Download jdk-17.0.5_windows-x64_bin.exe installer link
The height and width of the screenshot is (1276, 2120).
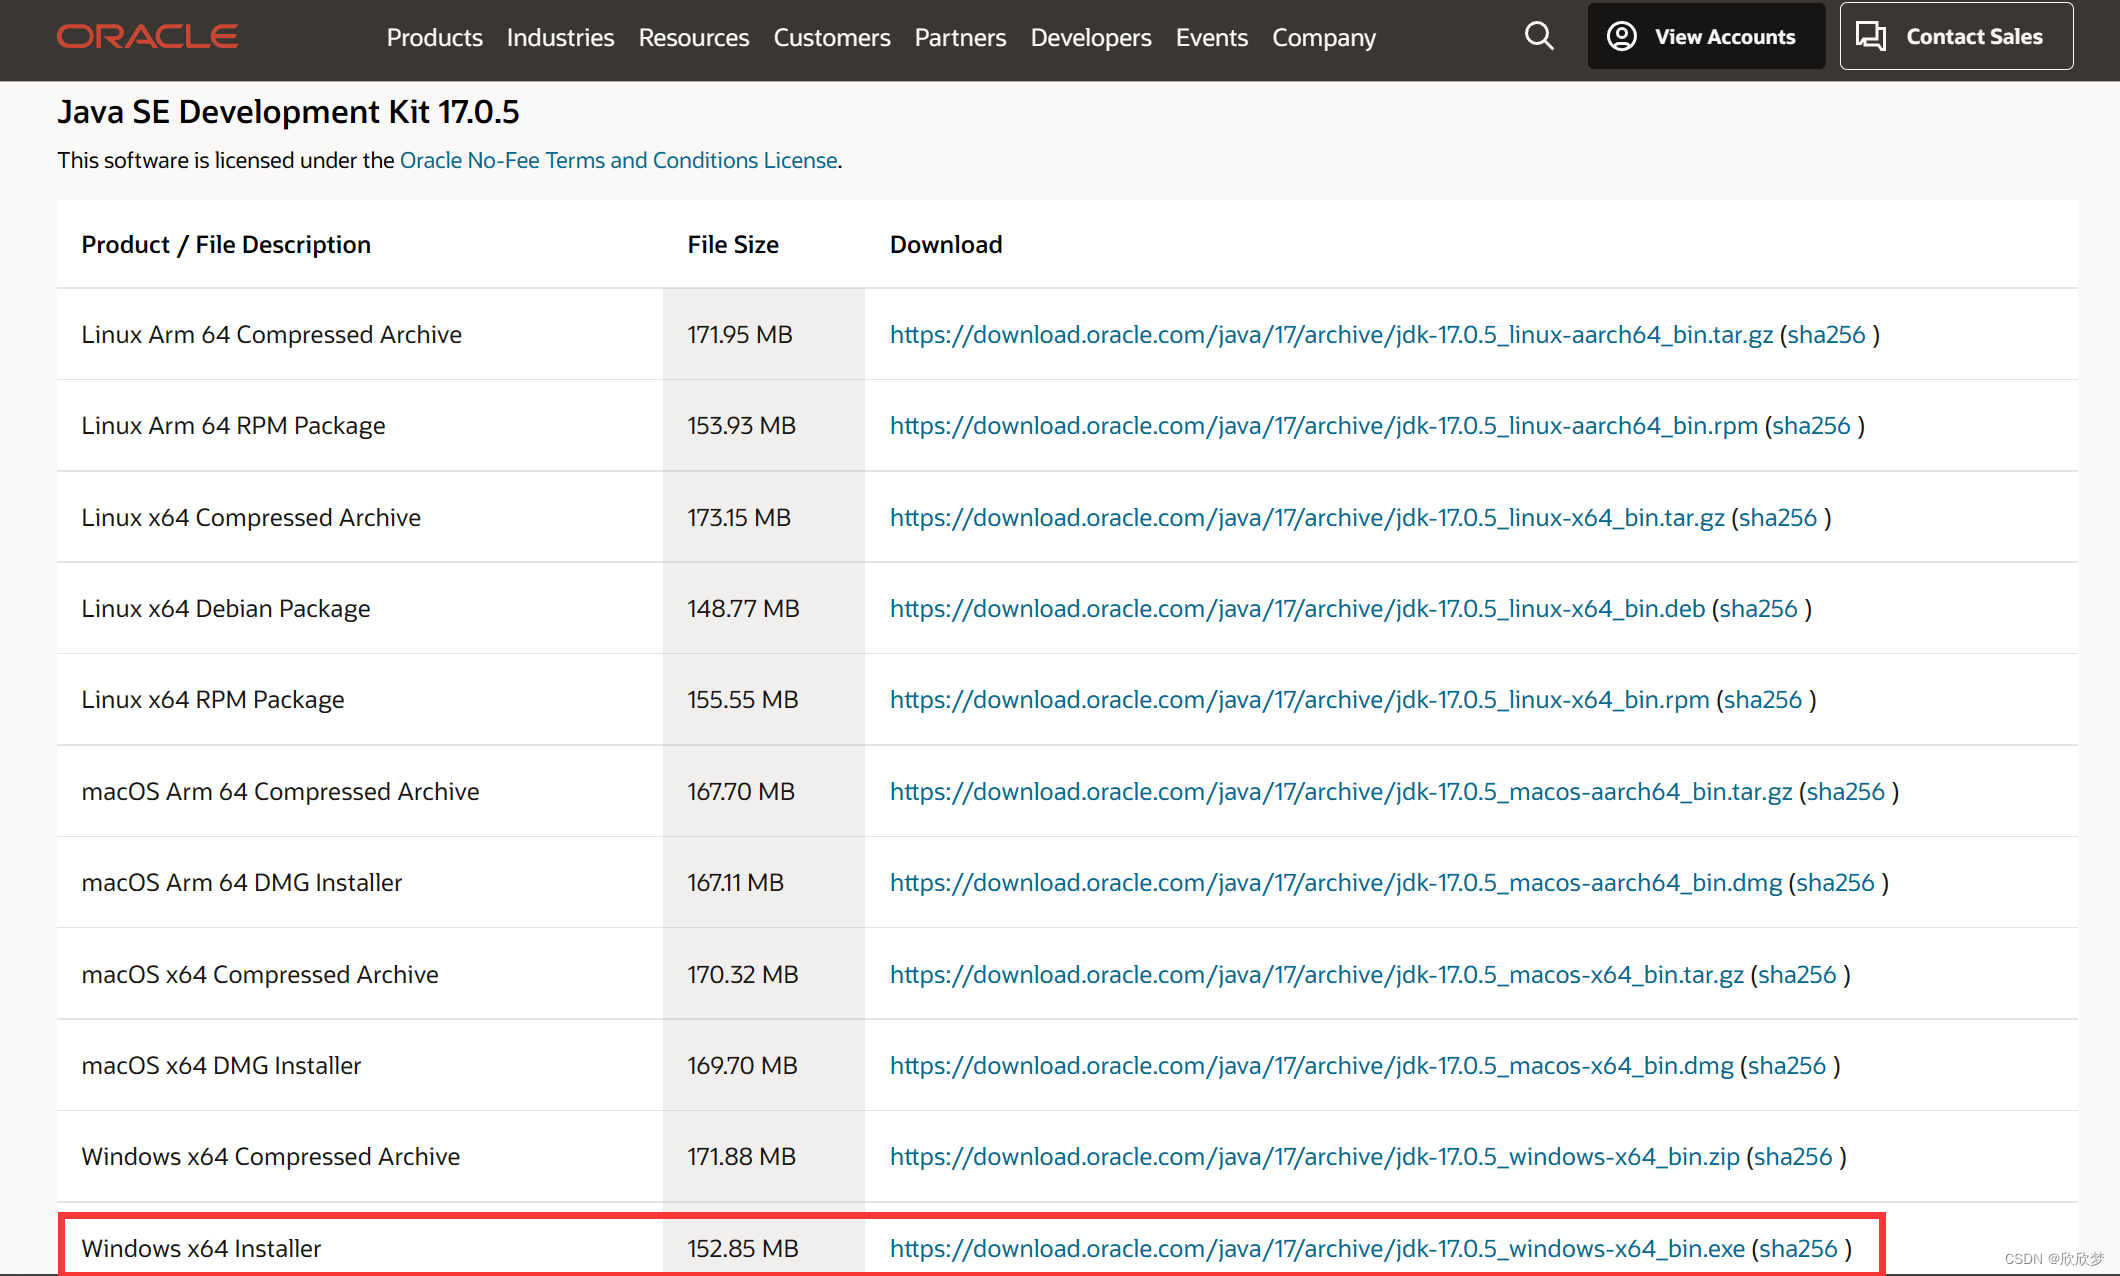click(1317, 1249)
